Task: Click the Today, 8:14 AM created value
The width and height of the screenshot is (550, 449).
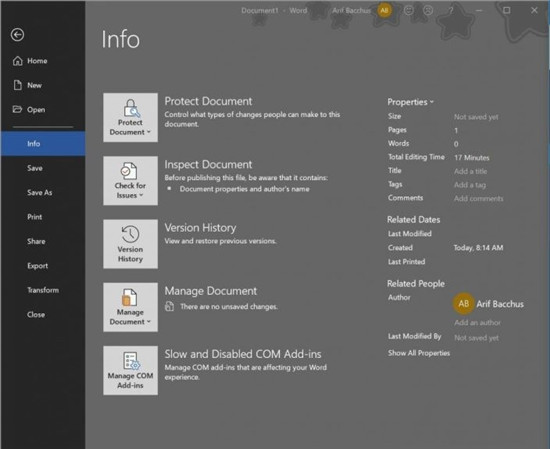Action: click(x=478, y=248)
